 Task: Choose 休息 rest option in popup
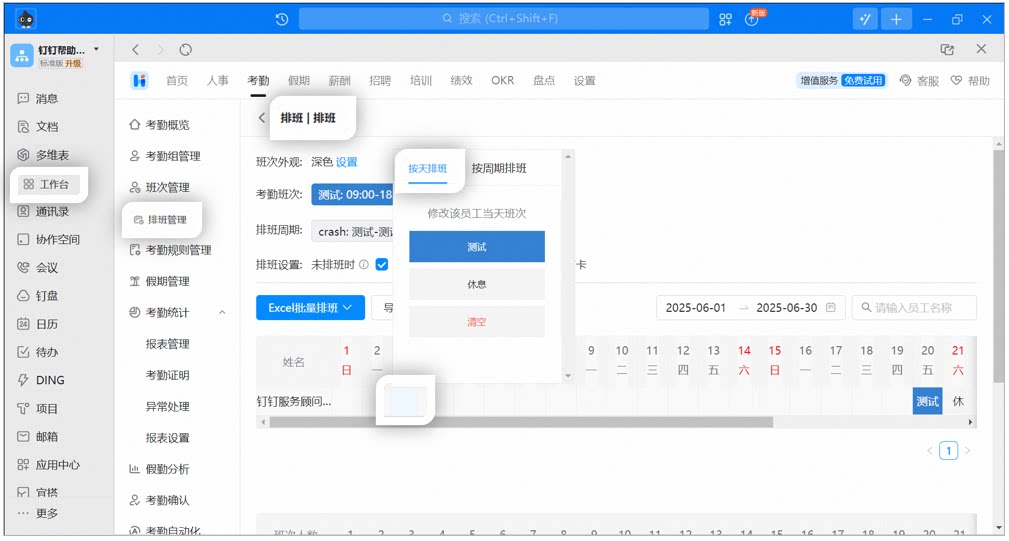(x=477, y=284)
